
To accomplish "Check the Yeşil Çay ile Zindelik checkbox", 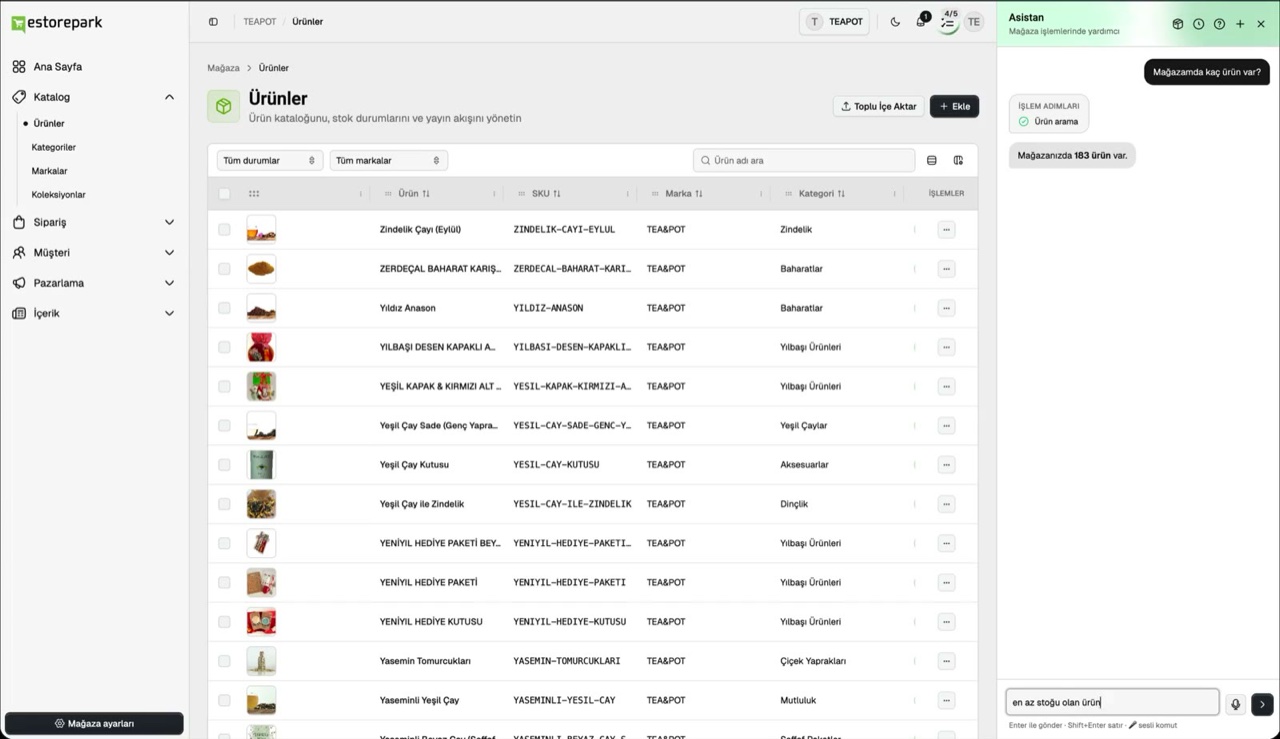I will [x=224, y=504].
